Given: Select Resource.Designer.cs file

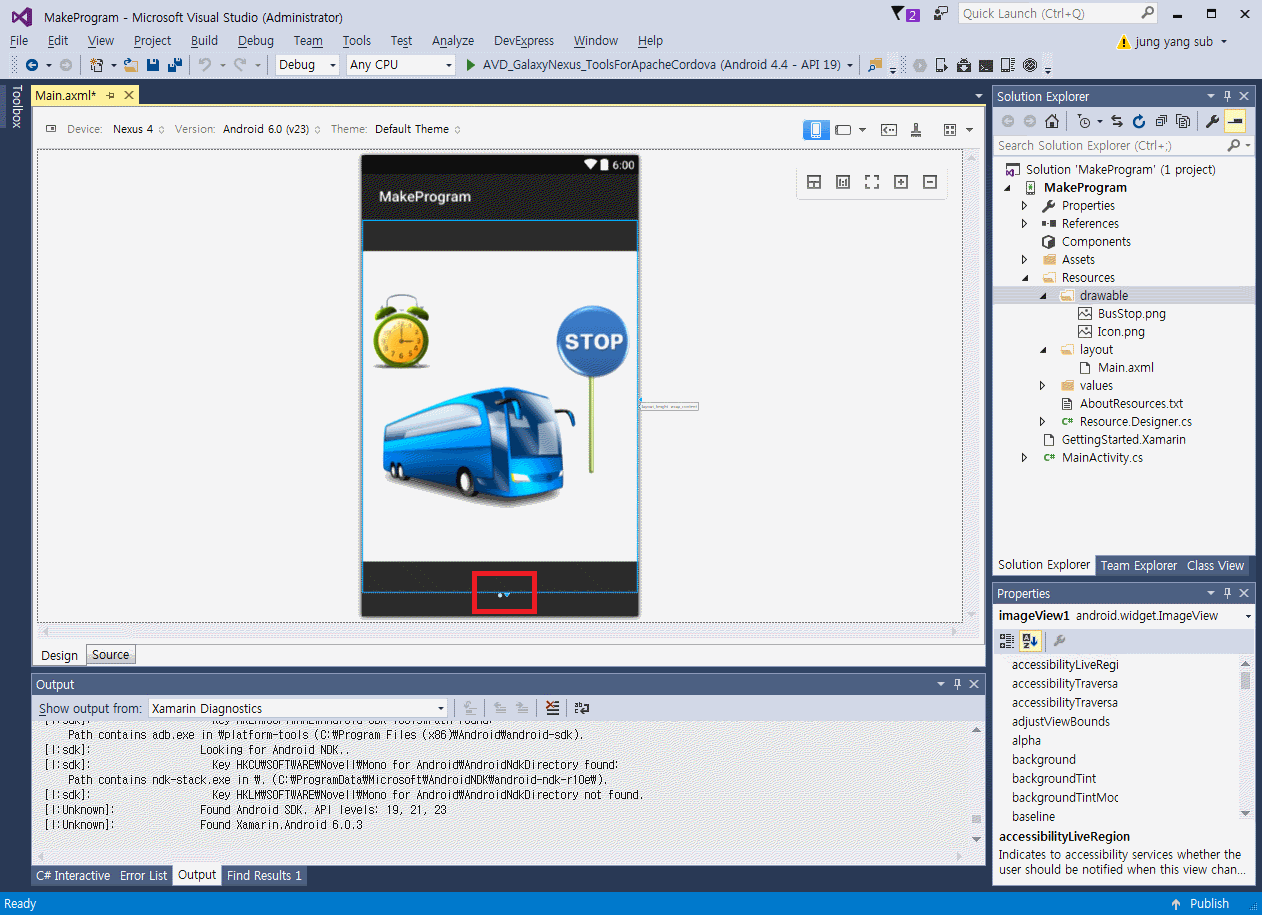Looking at the screenshot, I should coord(1135,422).
